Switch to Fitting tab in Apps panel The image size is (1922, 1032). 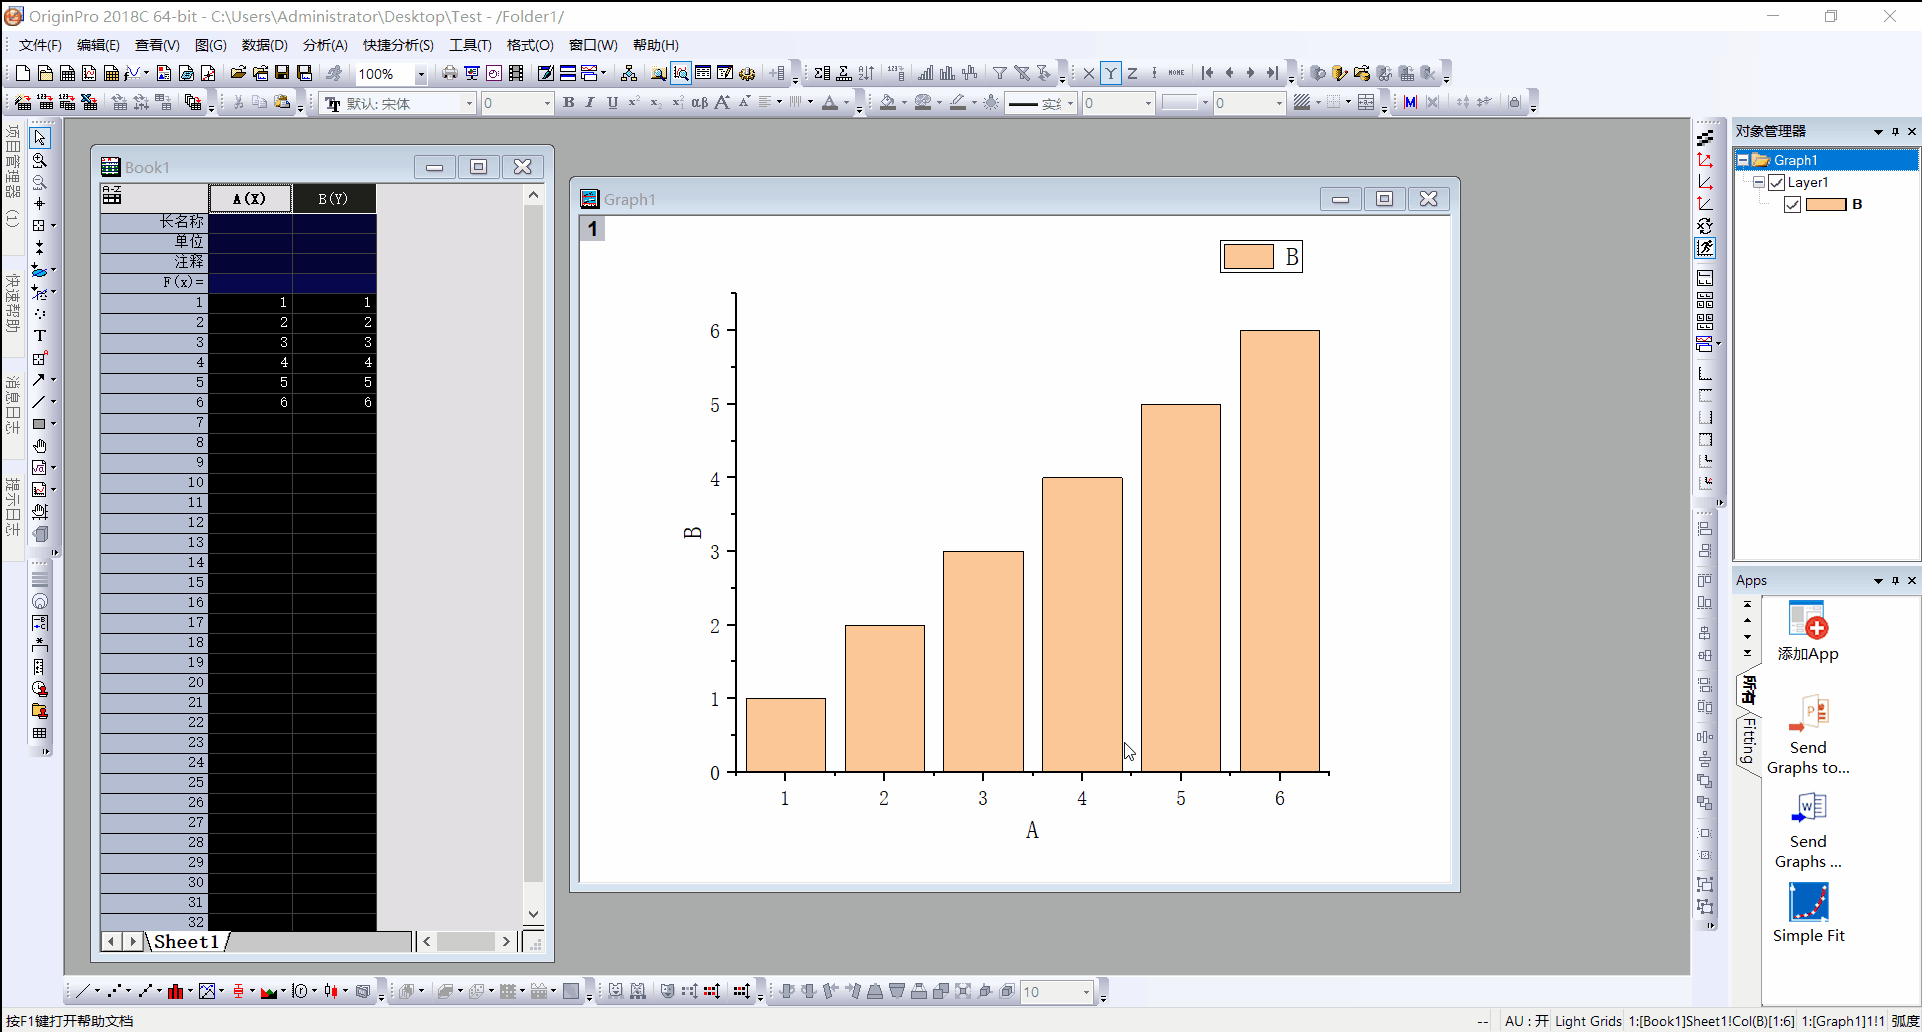point(1748,741)
